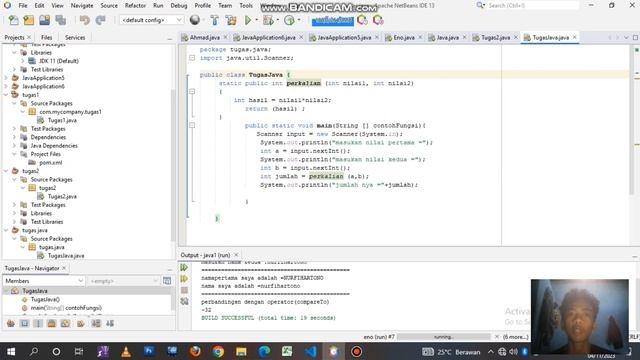
Task: Re-run output with the top green arrows icon
Action: pos(184,268)
